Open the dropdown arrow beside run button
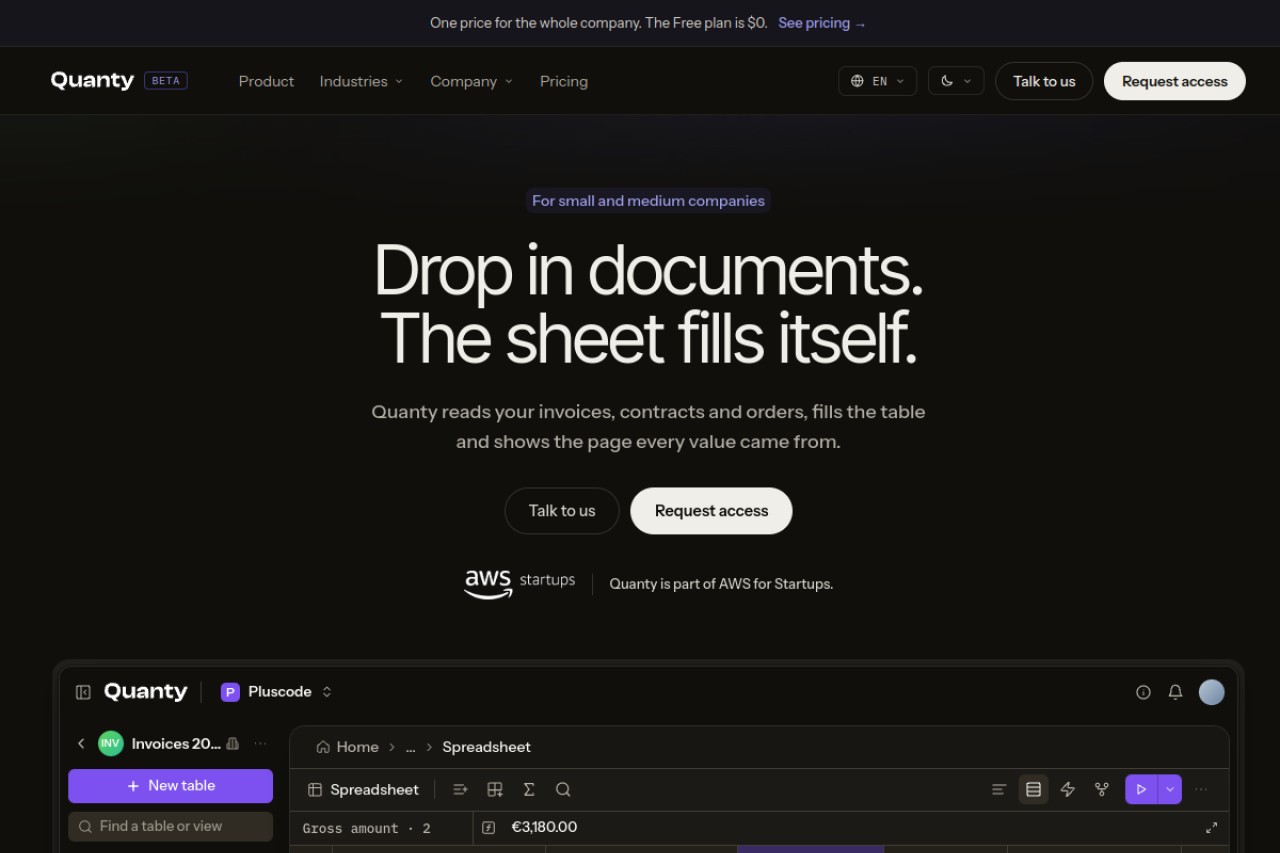Image resolution: width=1280 pixels, height=853 pixels. (1170, 790)
